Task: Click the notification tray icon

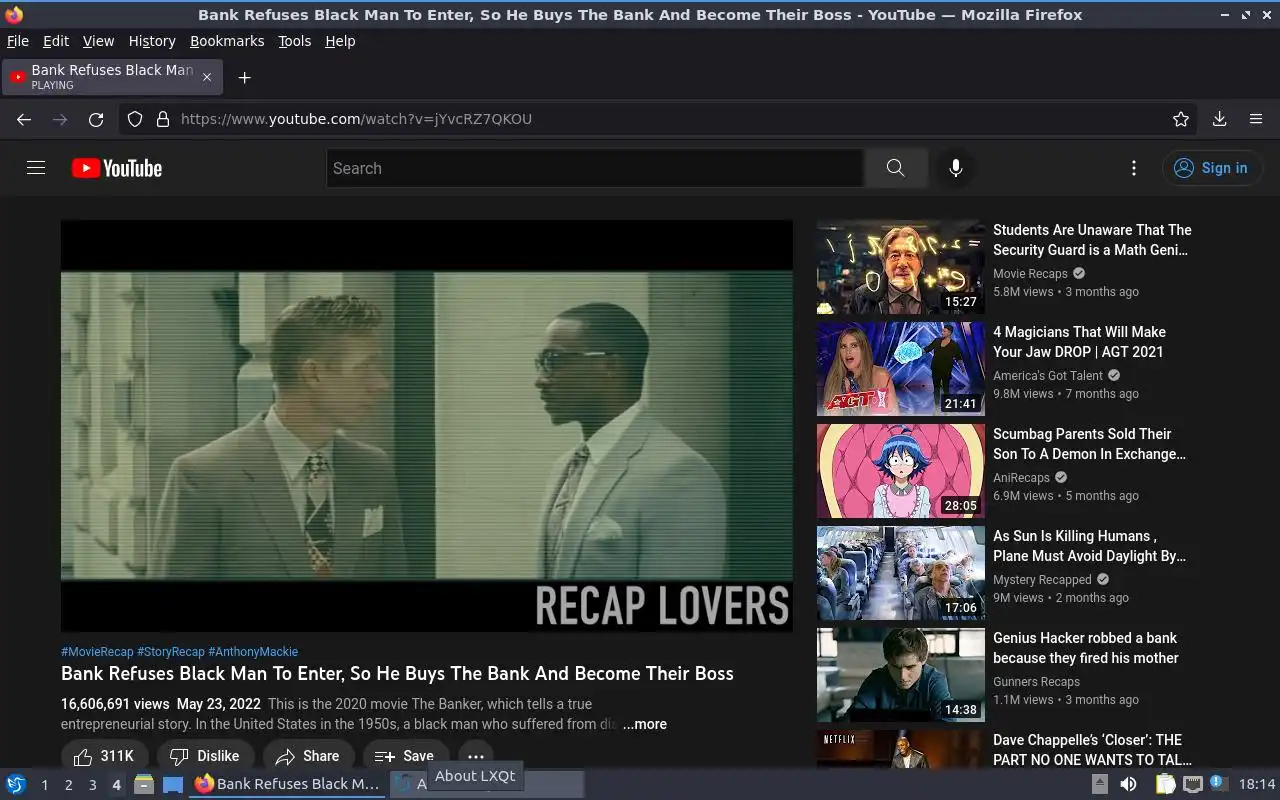Action: pyautogui.click(x=1218, y=784)
